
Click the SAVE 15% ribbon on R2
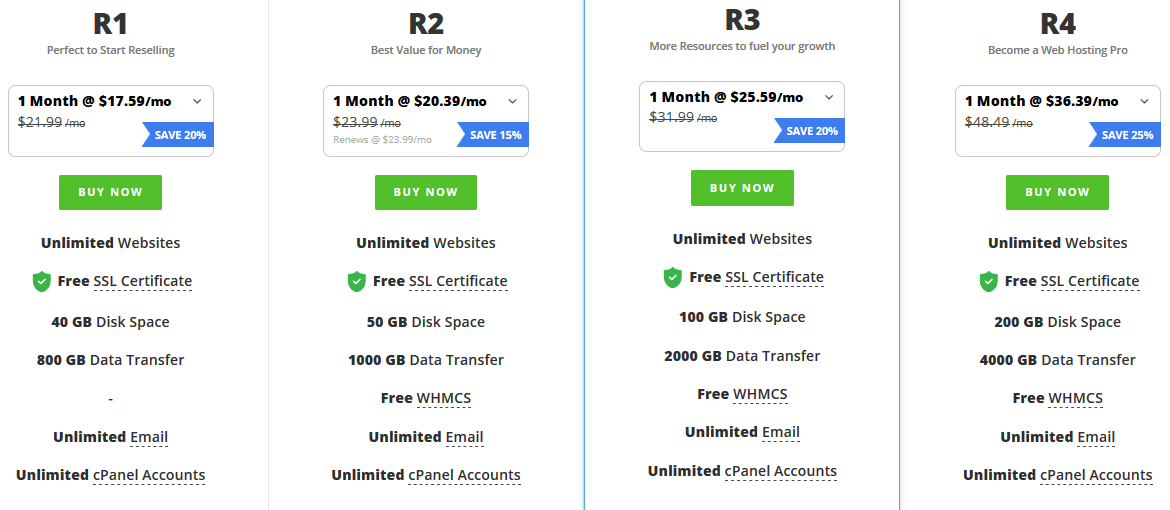tap(493, 135)
